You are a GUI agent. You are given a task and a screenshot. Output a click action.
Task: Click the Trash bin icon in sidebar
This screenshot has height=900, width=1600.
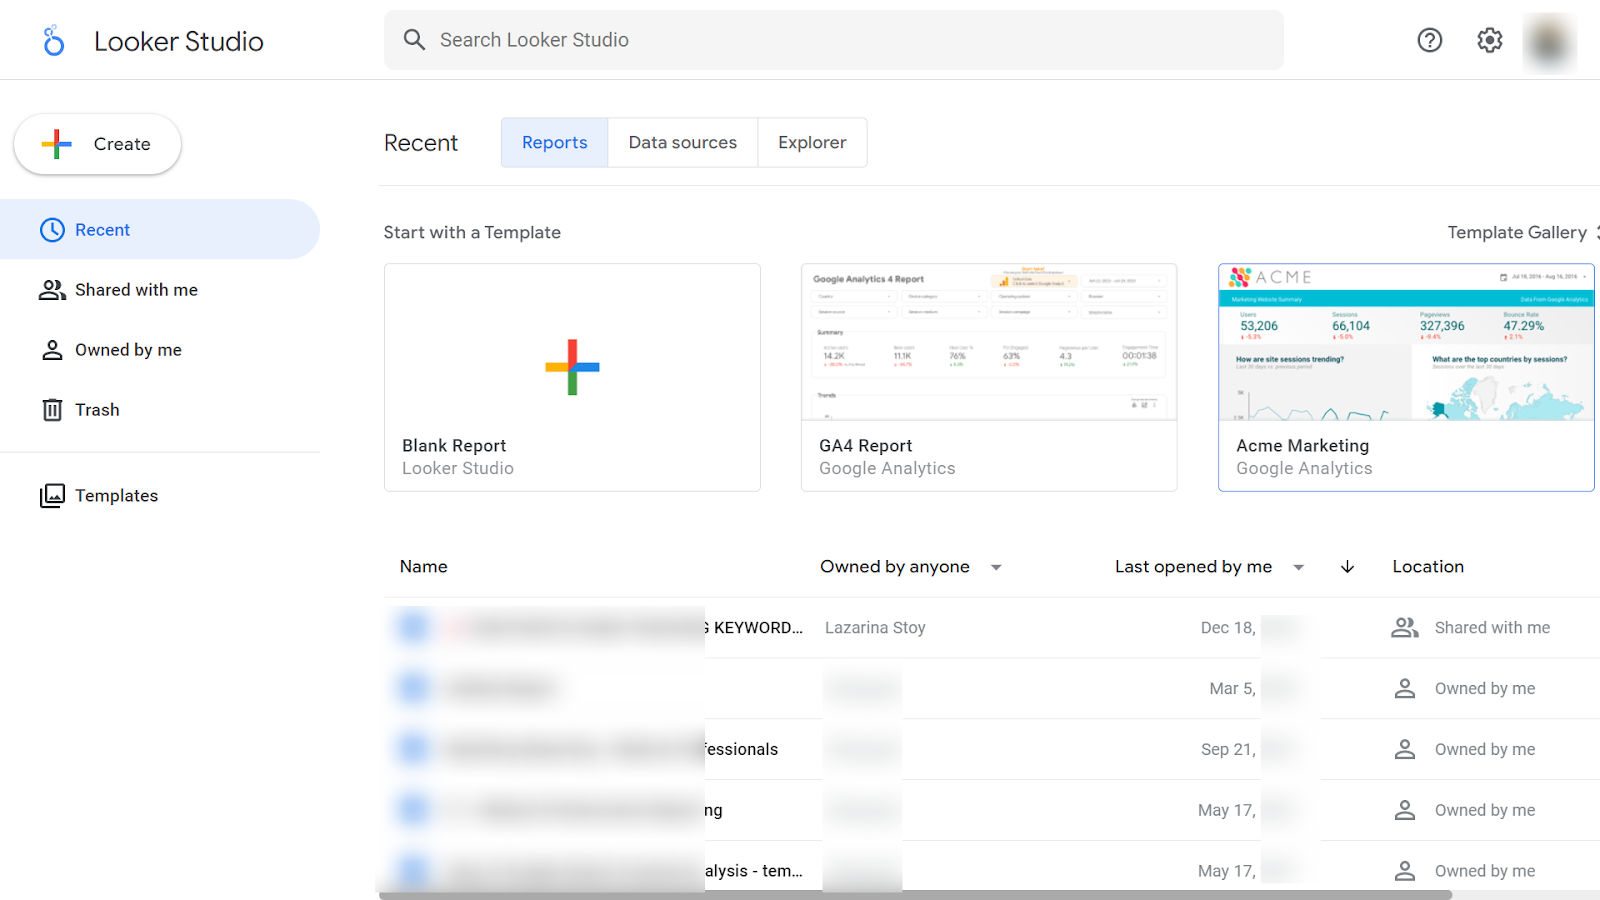52,410
